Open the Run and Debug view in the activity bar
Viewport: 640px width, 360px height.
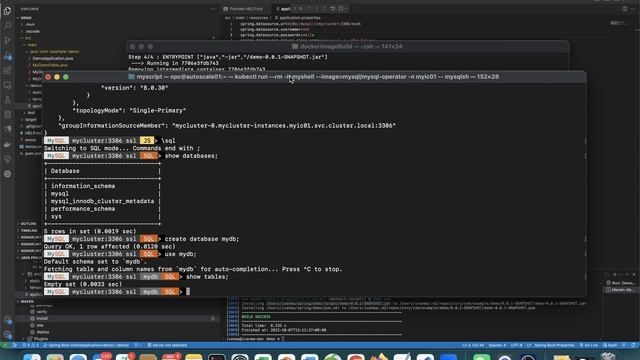(x=7, y=56)
